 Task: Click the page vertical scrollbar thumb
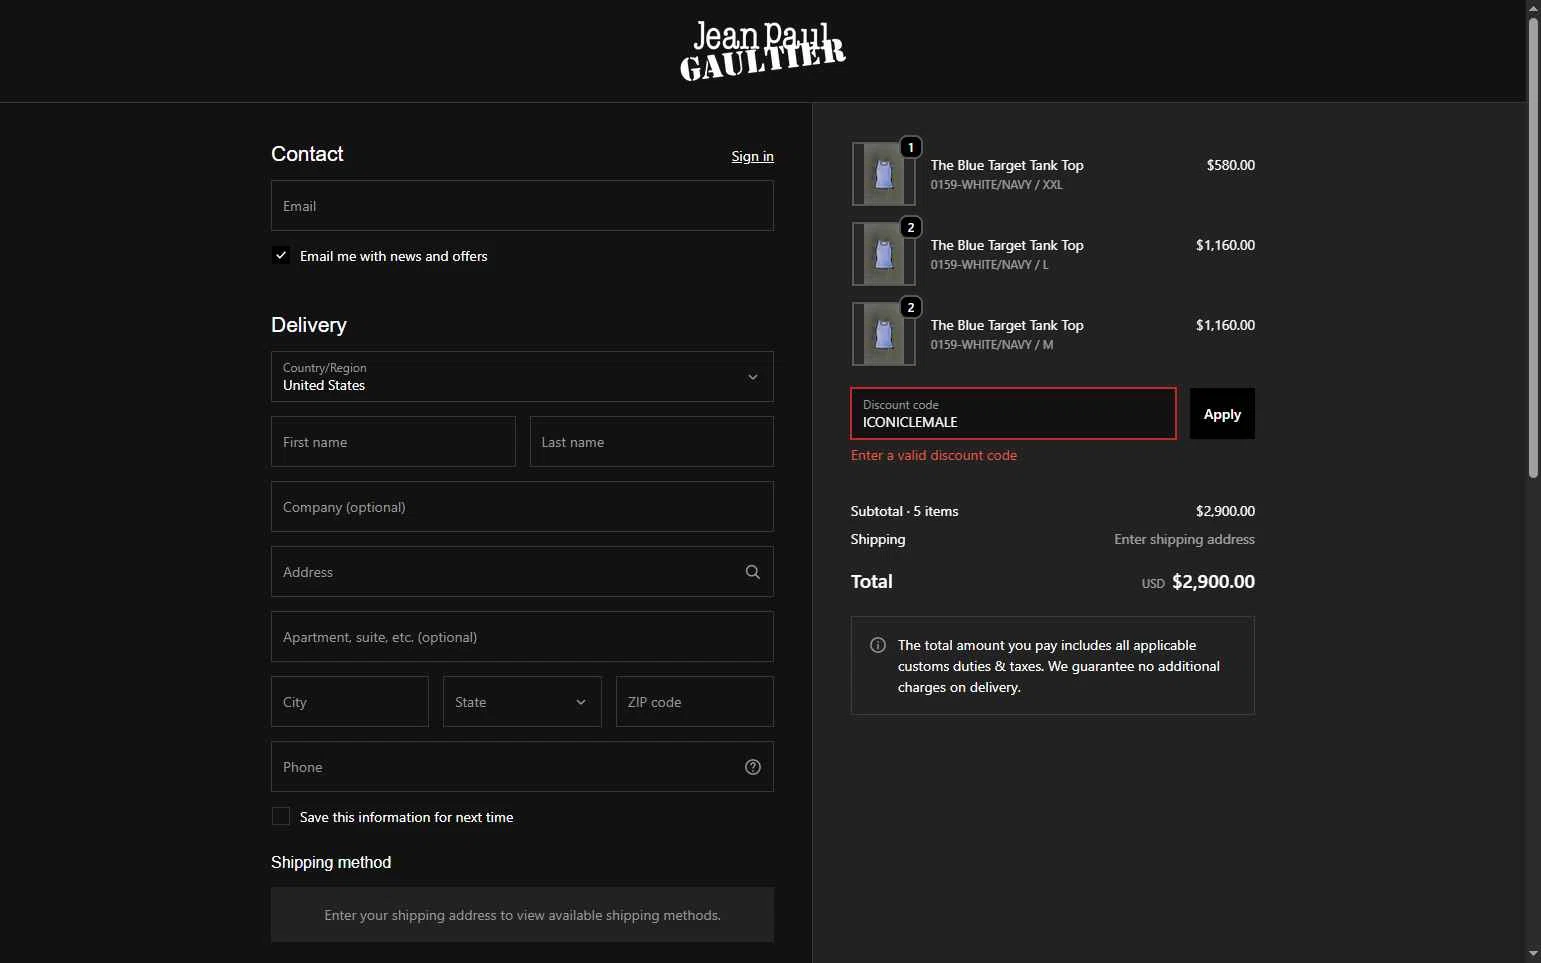coord(1533,248)
